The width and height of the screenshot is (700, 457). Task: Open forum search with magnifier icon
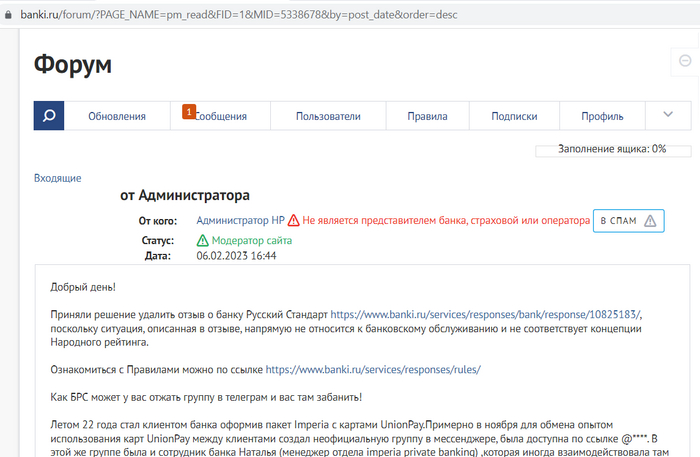(x=49, y=116)
